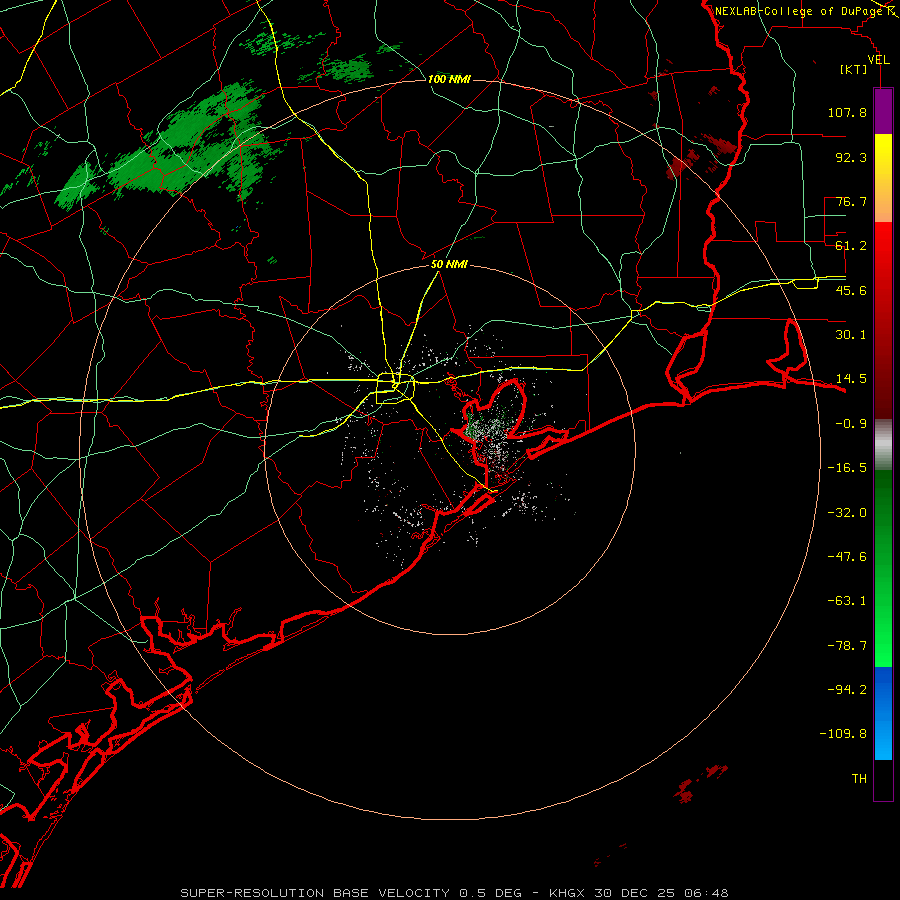Click the 45.6 legend value
The height and width of the screenshot is (900, 900).
[x=851, y=290]
